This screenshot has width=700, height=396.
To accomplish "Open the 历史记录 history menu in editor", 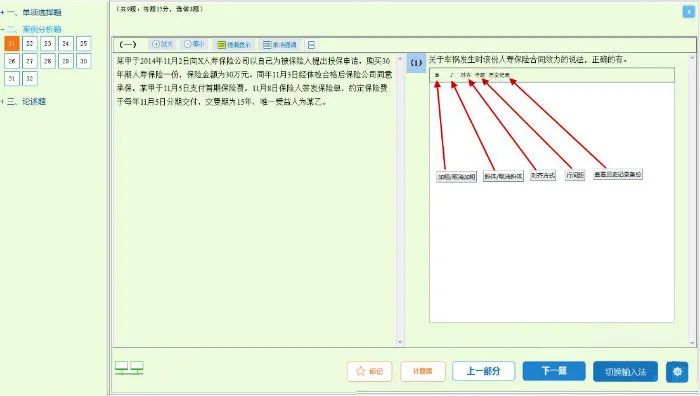I will pos(499,75).
